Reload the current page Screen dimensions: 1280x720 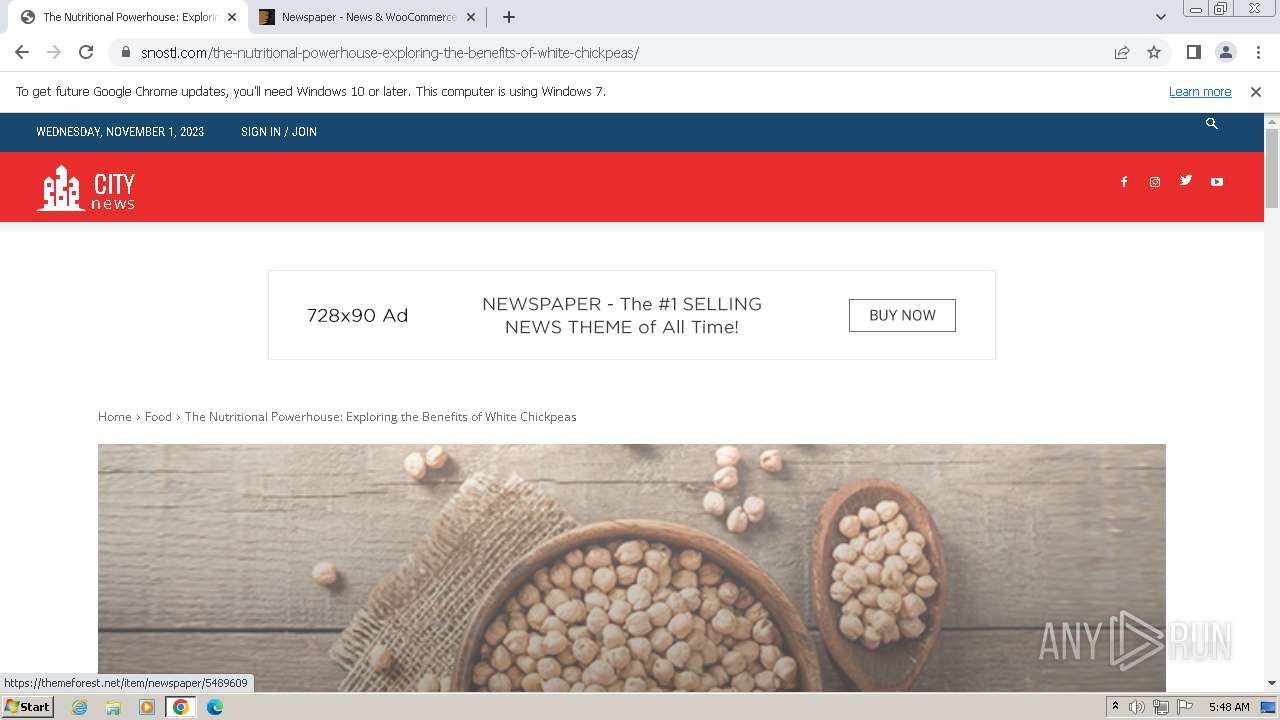(86, 52)
